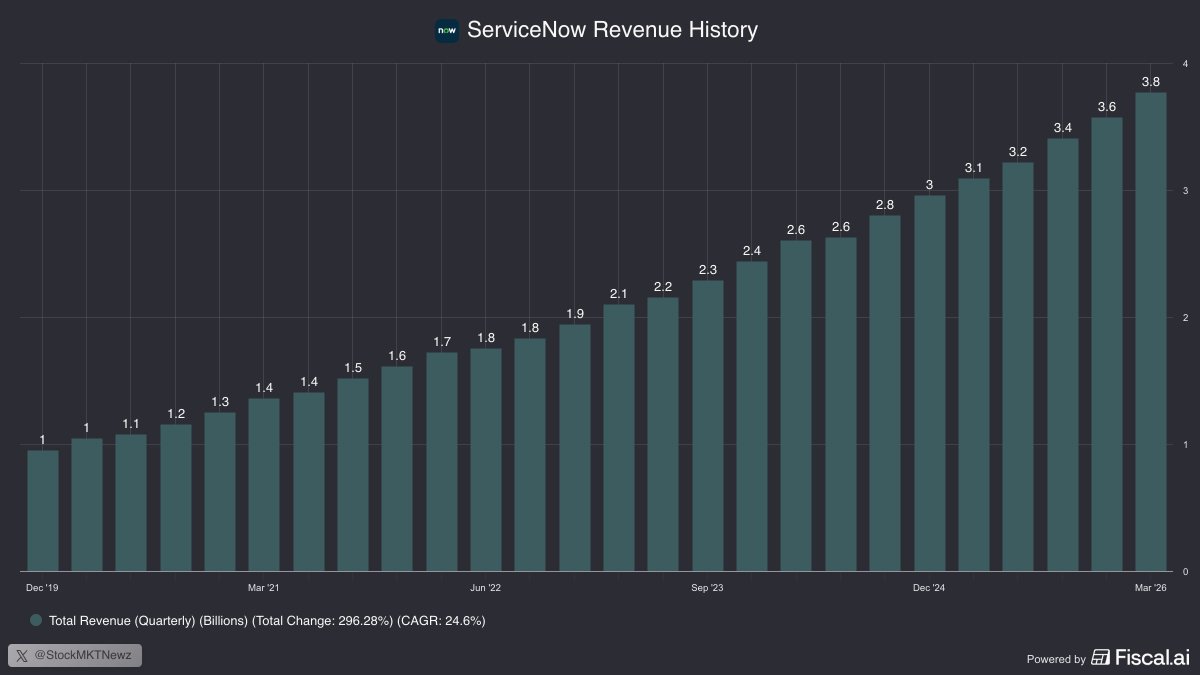Viewport: 1200px width, 675px height.
Task: Click the x-axis label 'Sep '23'
Action: [708, 587]
